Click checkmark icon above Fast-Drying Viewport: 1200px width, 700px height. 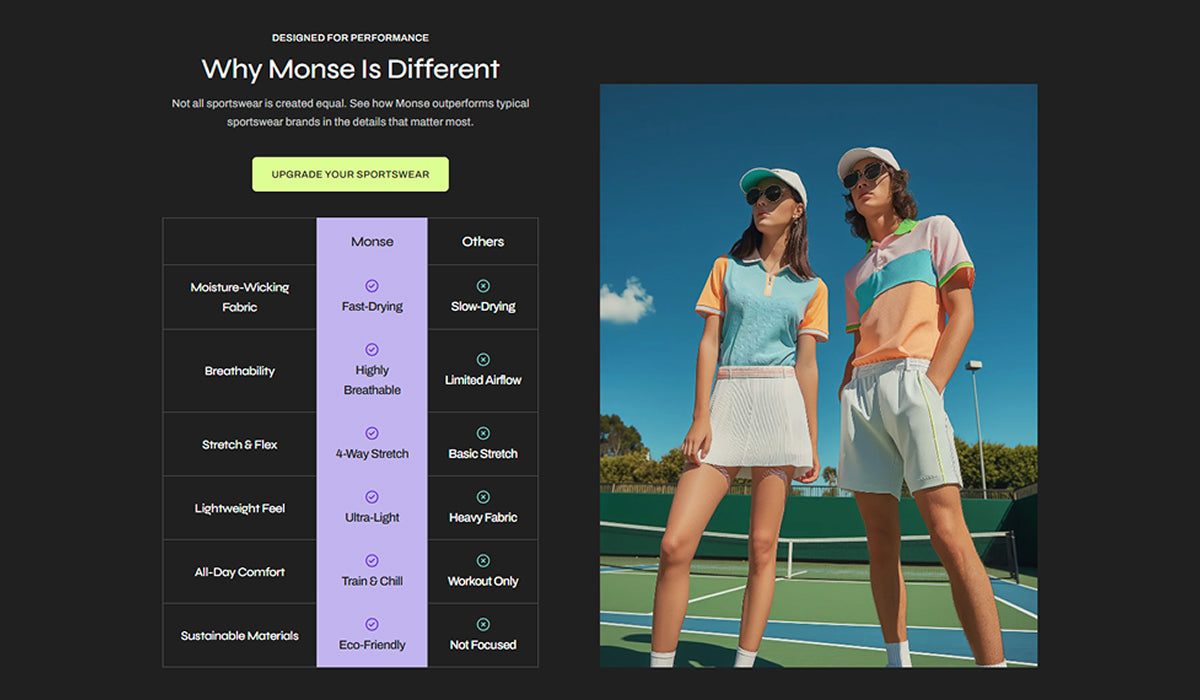372,286
